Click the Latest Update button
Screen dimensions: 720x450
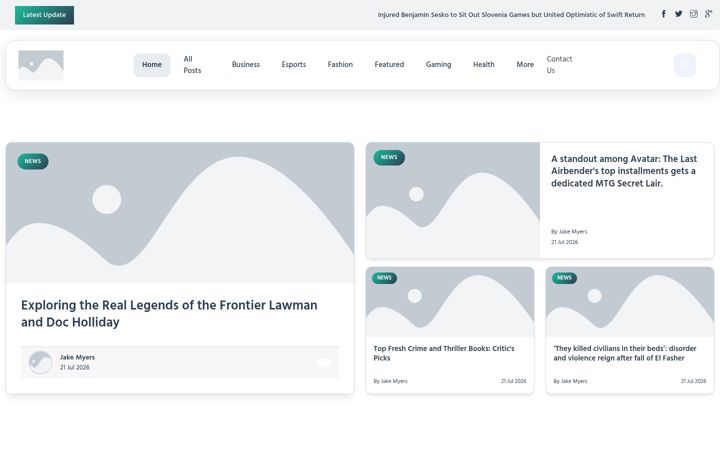[44, 15]
